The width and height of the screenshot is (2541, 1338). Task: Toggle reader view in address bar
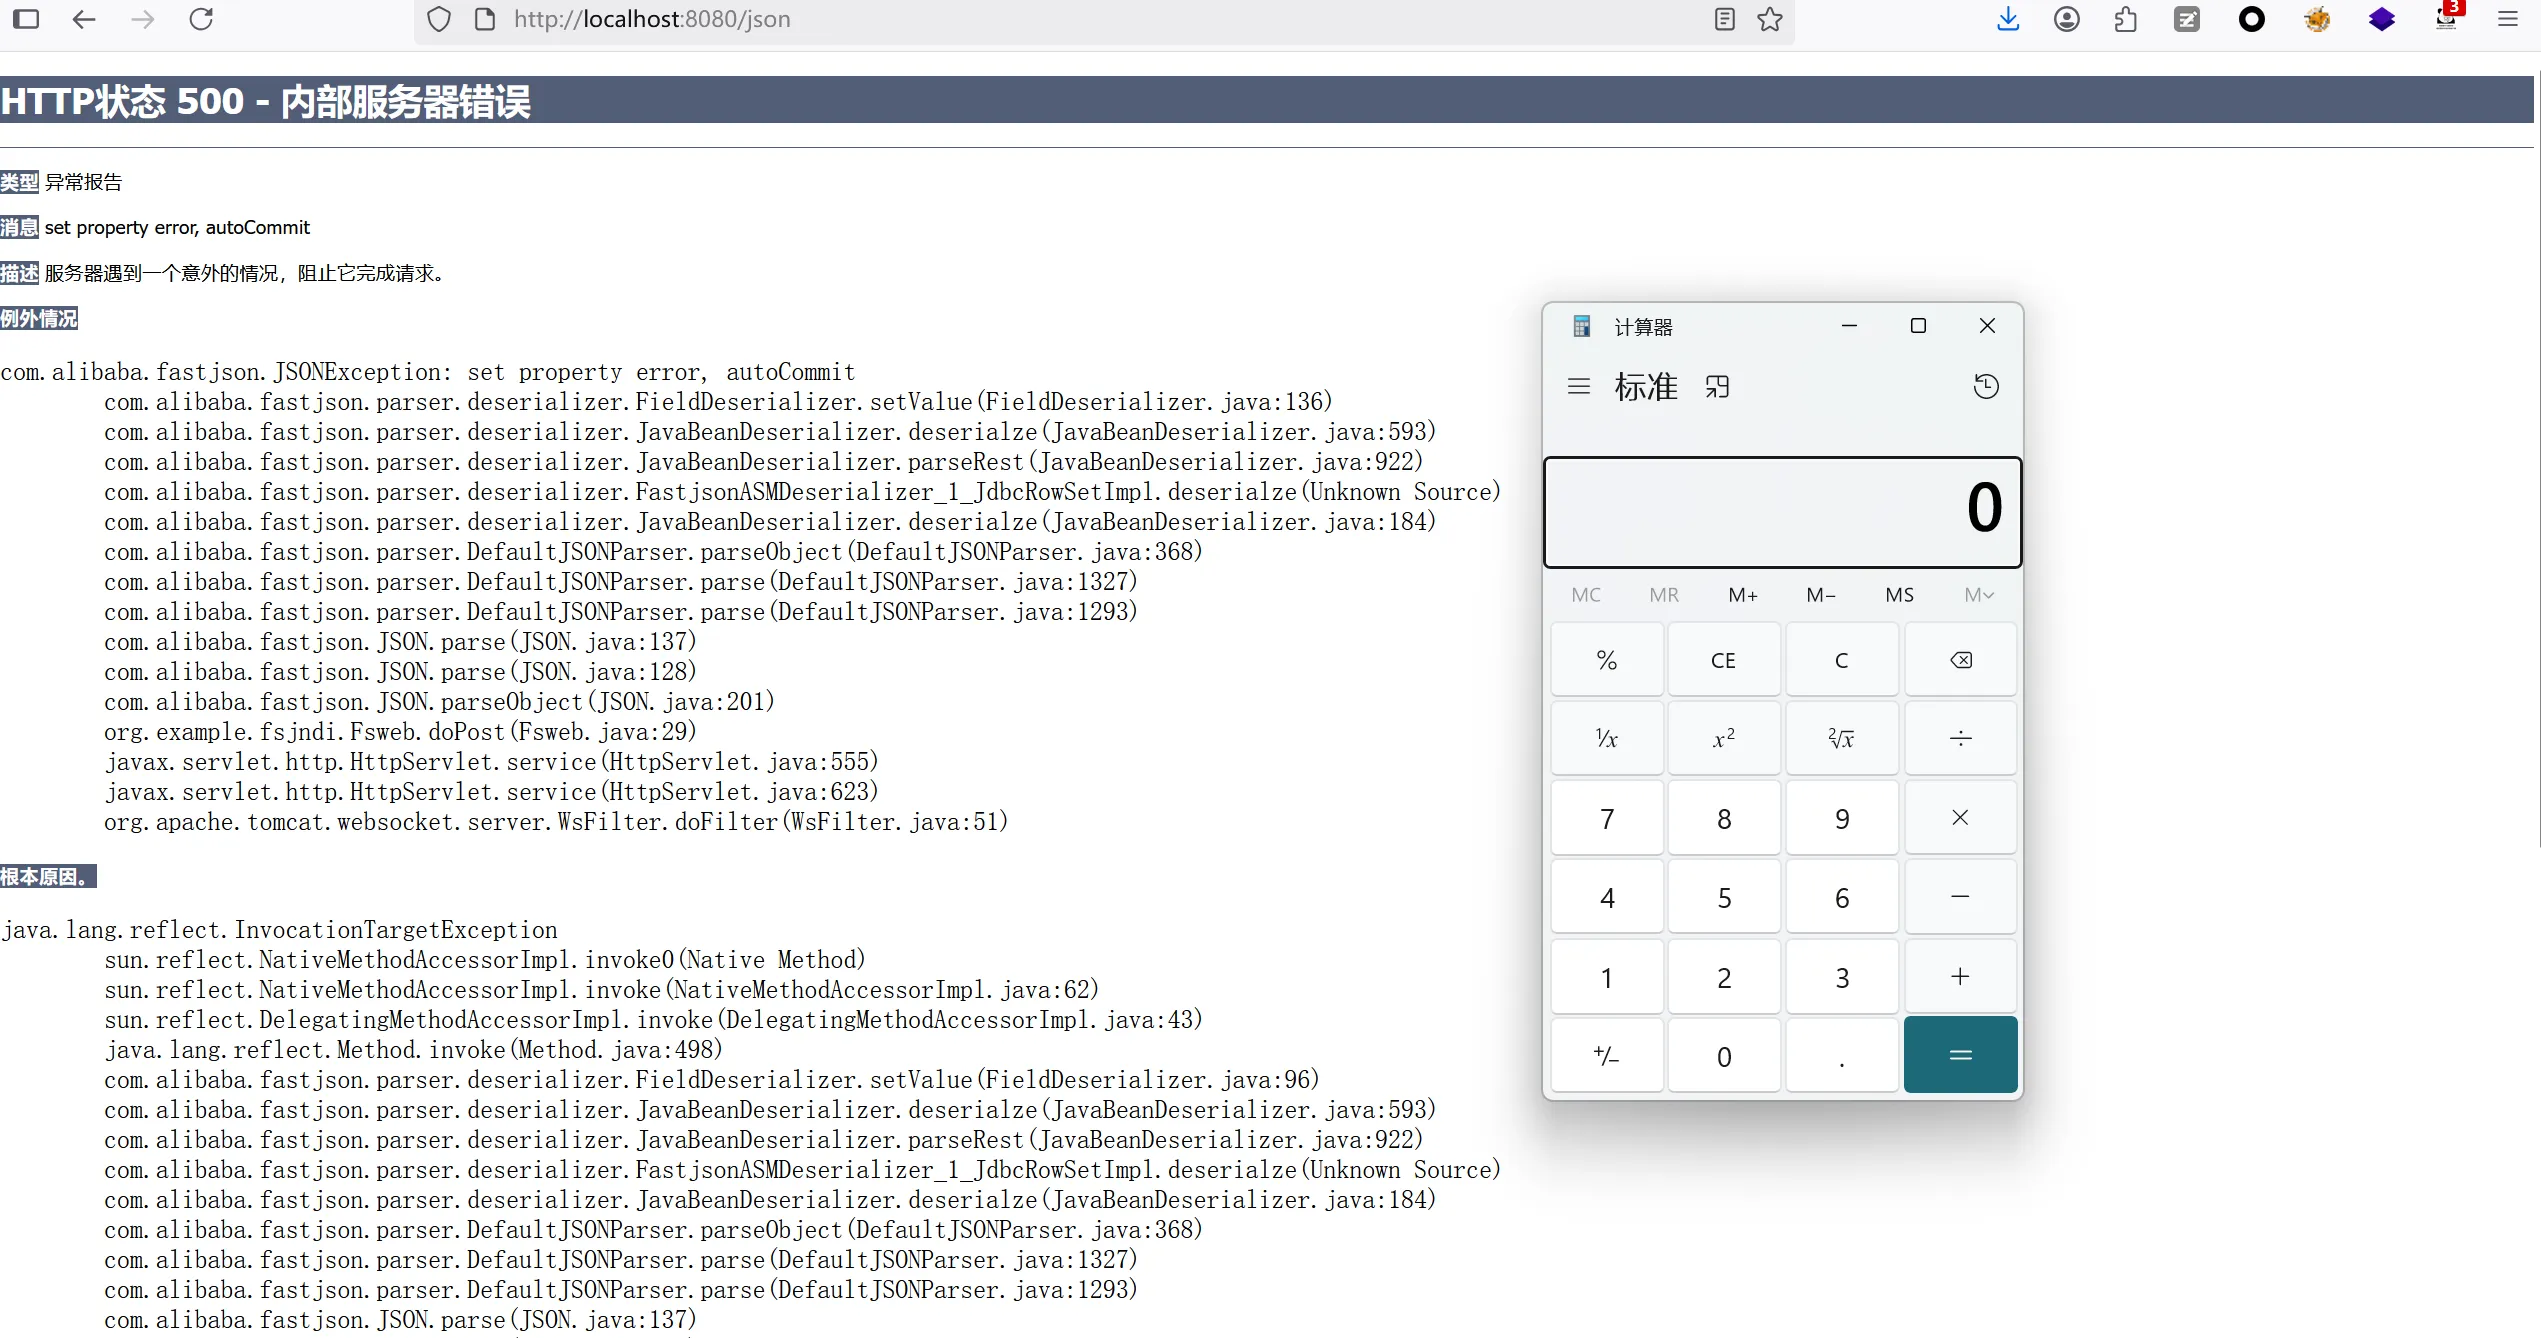tap(1724, 20)
